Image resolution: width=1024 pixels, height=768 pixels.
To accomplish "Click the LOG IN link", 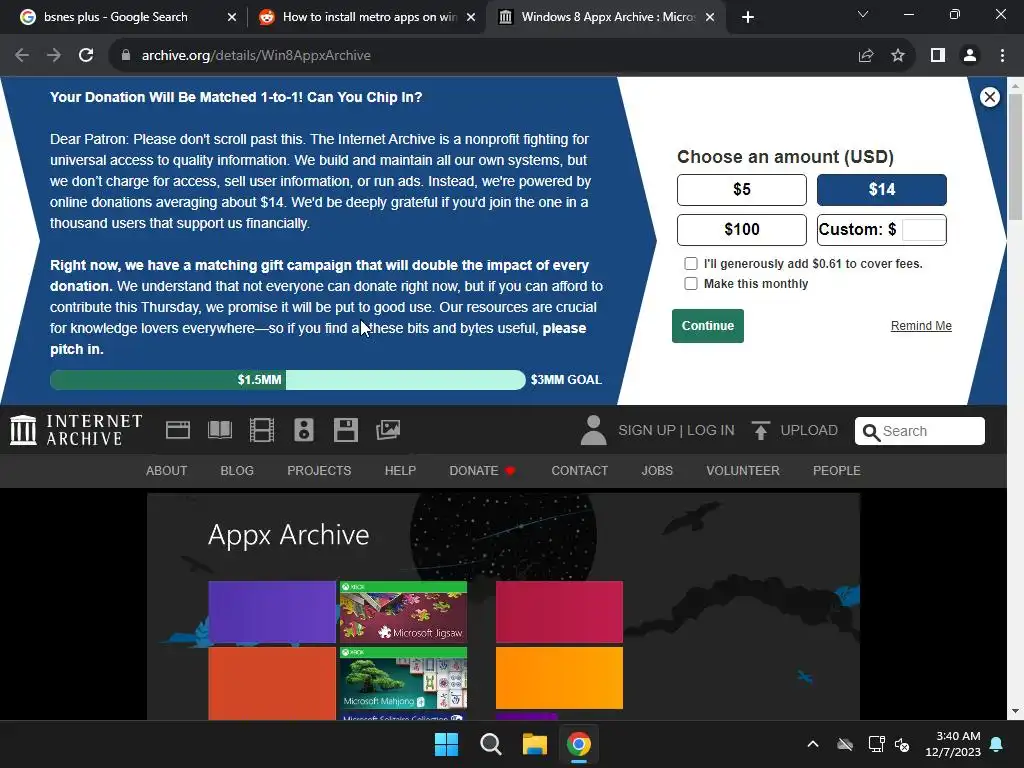I will (711, 430).
